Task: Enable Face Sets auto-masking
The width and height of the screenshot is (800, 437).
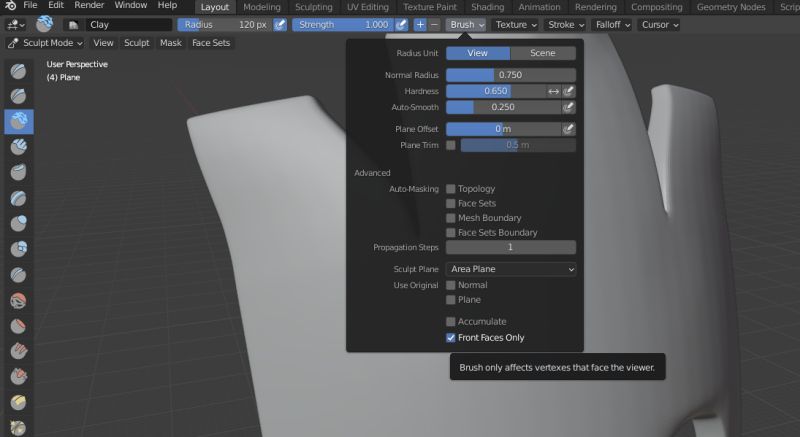Action: (451, 203)
